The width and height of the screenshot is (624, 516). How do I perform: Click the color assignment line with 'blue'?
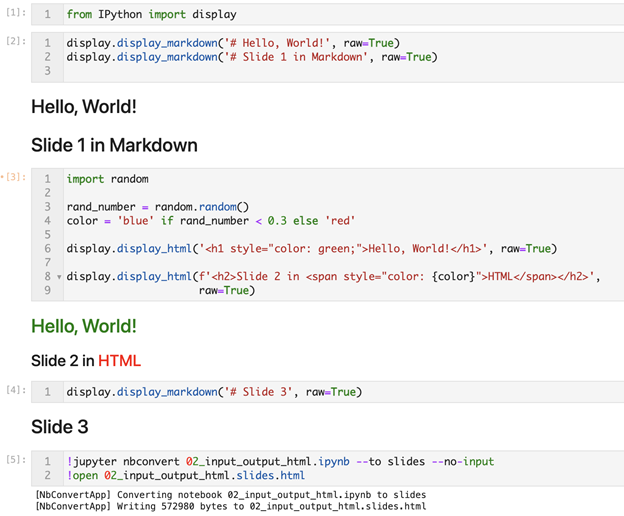coord(211,221)
